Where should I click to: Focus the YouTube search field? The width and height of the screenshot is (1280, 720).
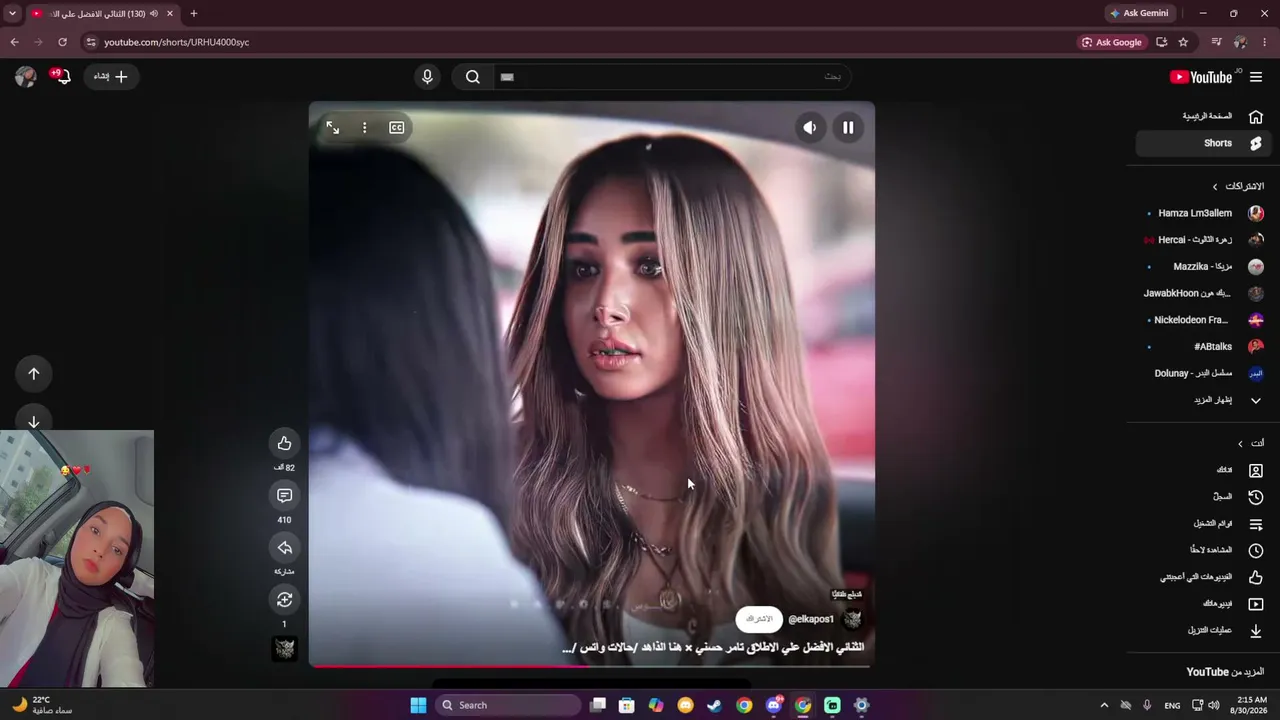(x=672, y=77)
